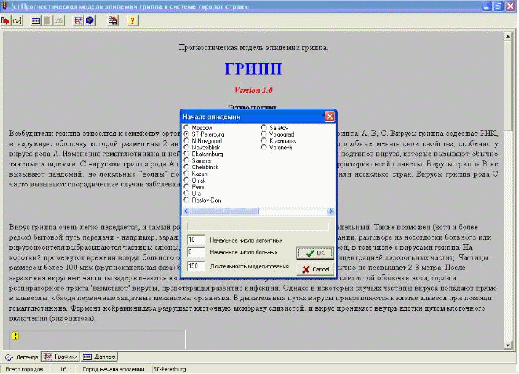Click the Cancel button with red X
Image resolution: width=519 pixels, height=374 pixels.
(x=315, y=269)
